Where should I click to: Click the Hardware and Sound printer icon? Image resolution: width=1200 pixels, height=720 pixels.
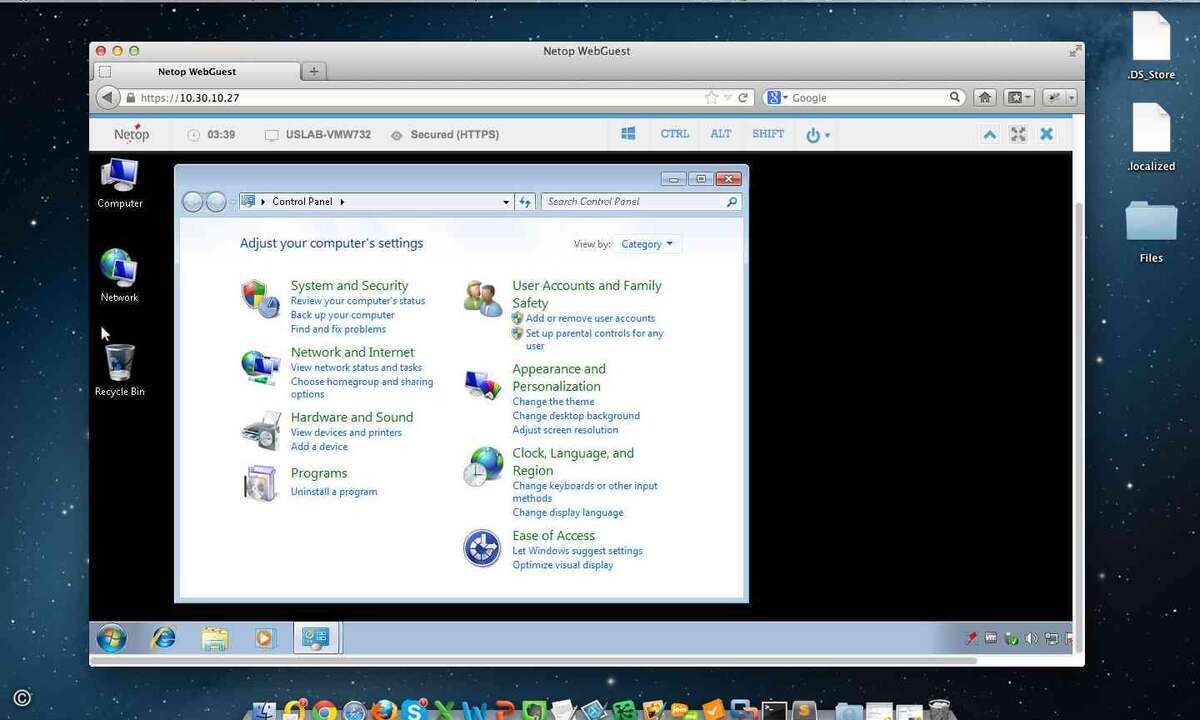click(260, 431)
